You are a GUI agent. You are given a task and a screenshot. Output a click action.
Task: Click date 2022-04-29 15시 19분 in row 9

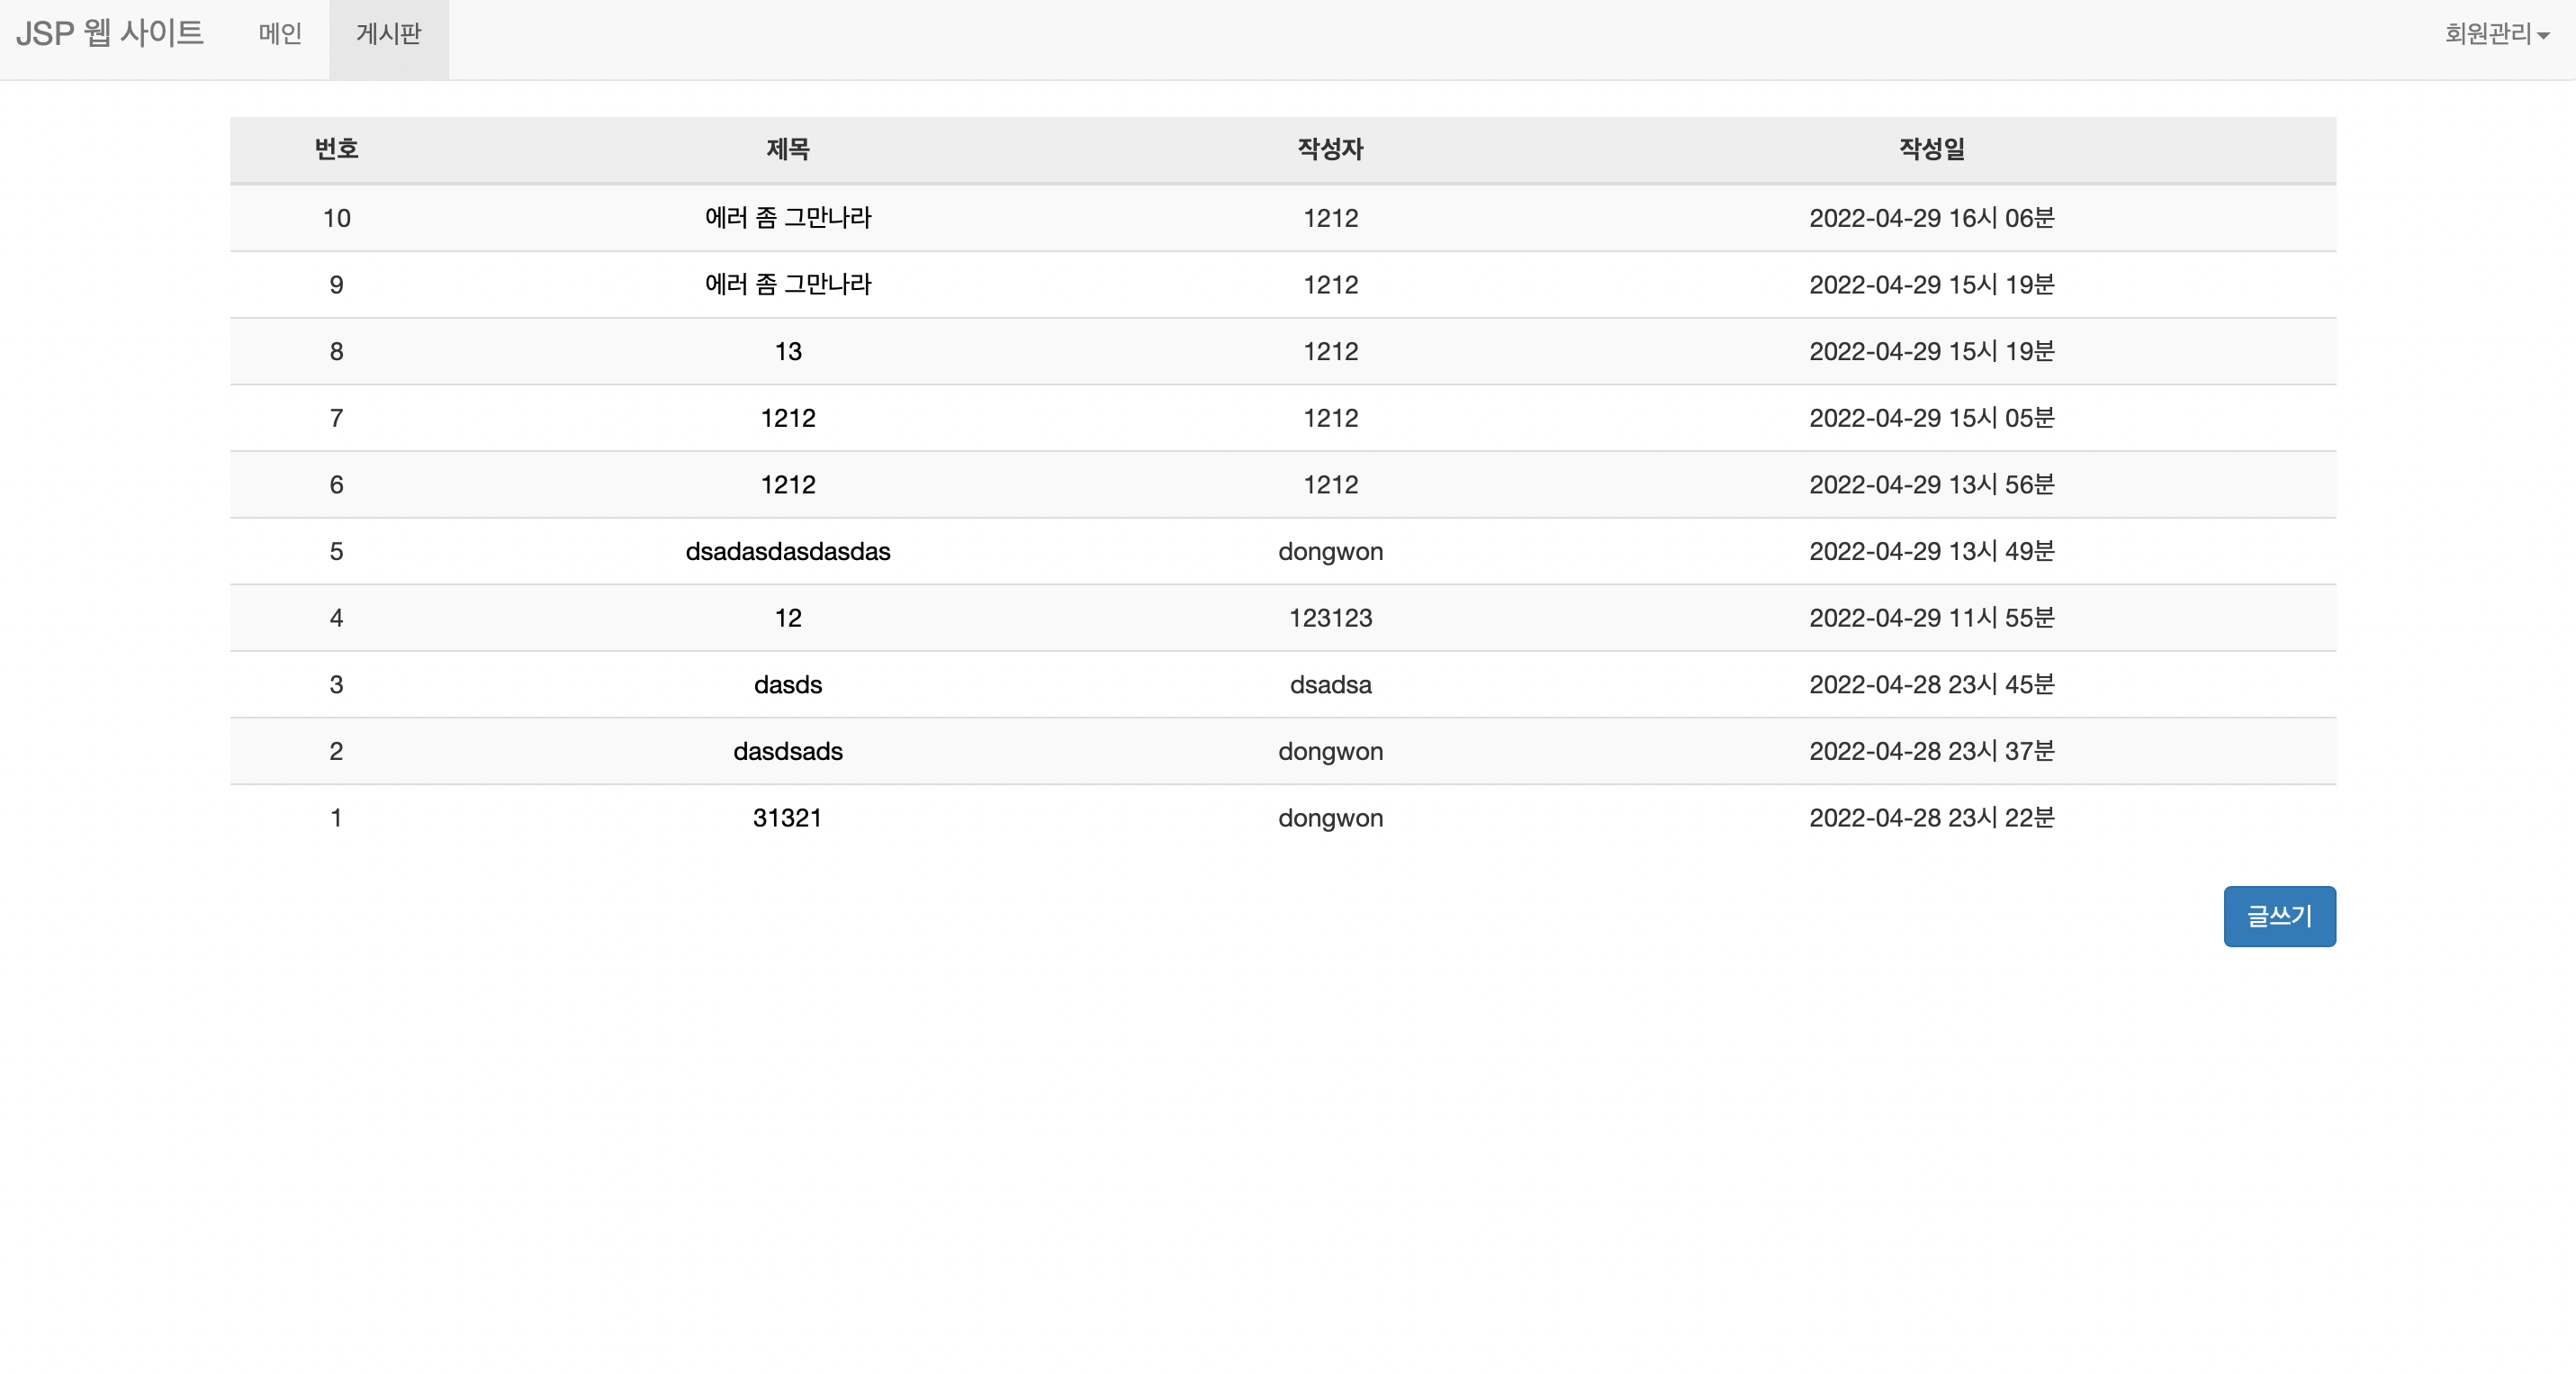click(x=1932, y=285)
